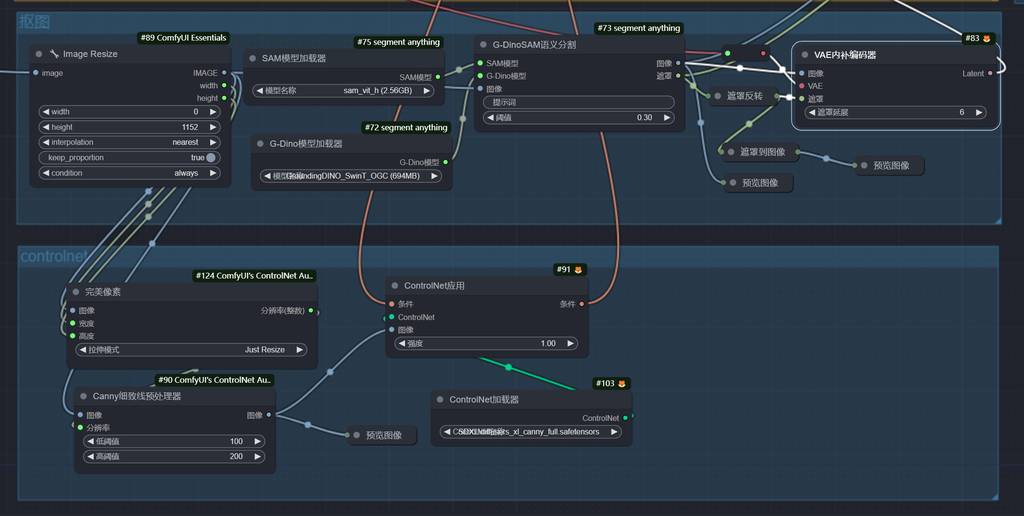Image resolution: width=1024 pixels, height=516 pixels.
Task: Click the 提示词 prompt text field
Action: (578, 102)
